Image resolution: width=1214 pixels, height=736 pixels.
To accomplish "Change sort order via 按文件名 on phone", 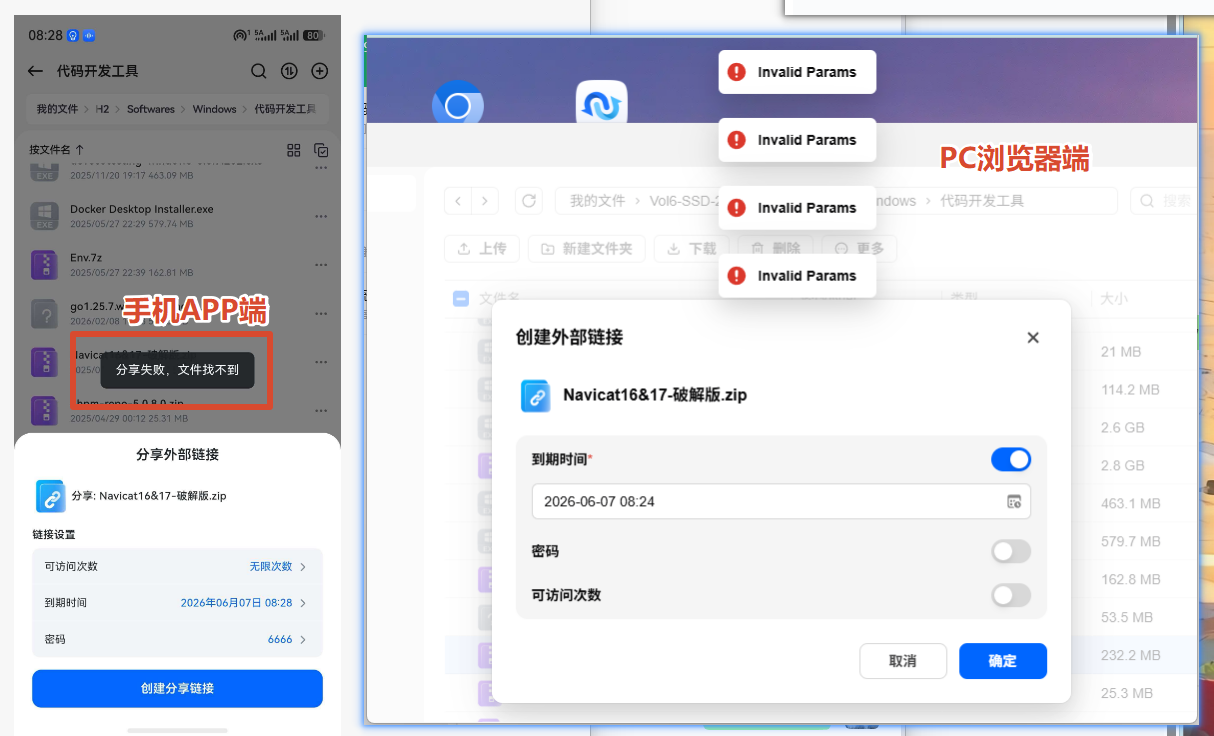I will tap(56, 149).
